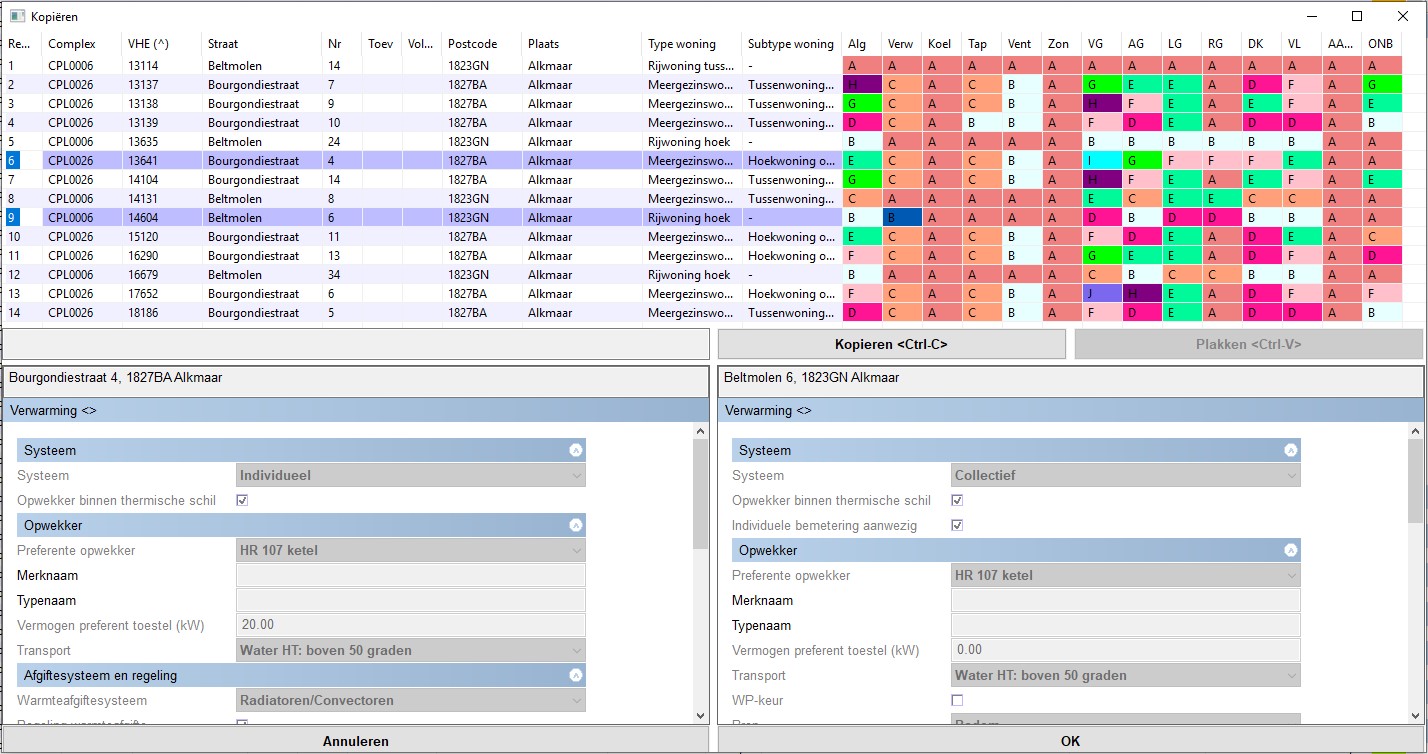Click the Kopiëren window title bar icon
The height and width of the screenshot is (754, 1428).
(16, 16)
